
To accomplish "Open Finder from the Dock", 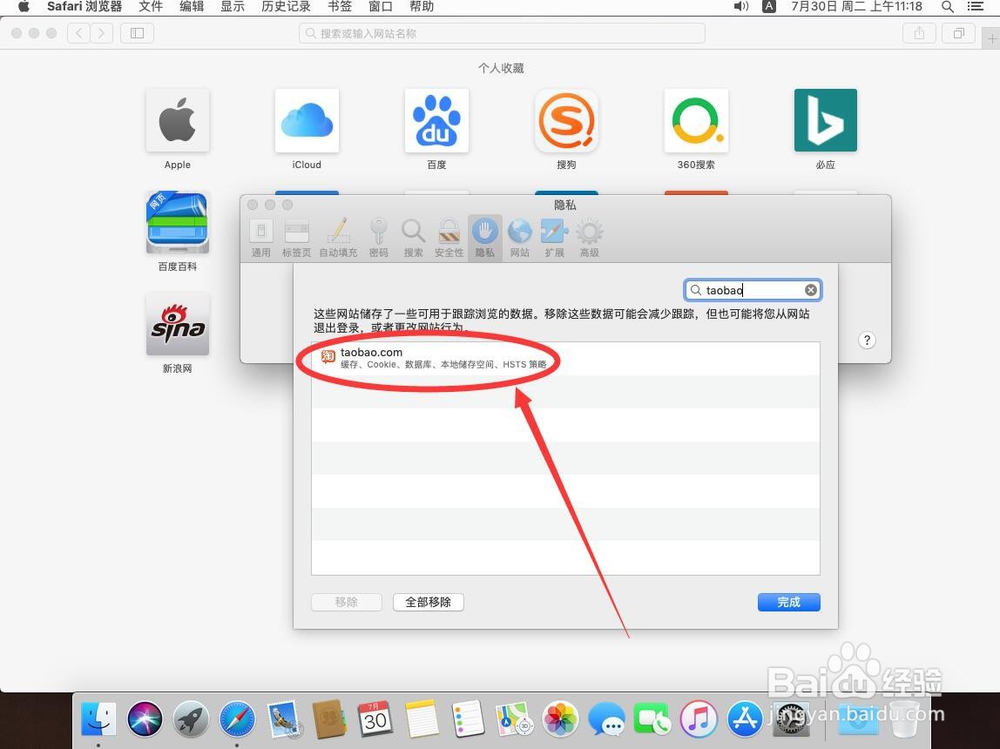I will [x=99, y=719].
